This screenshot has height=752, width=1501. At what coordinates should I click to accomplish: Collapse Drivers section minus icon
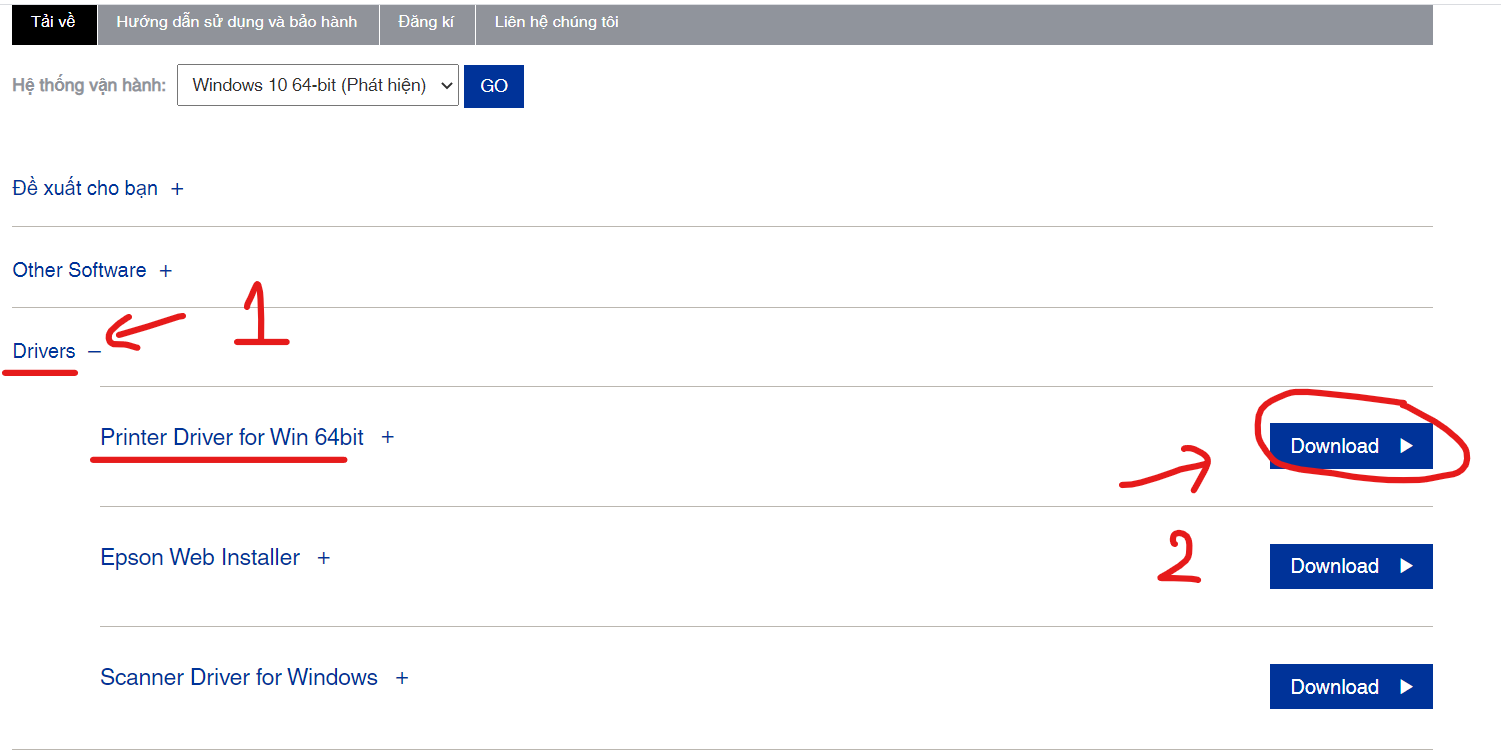(94, 352)
